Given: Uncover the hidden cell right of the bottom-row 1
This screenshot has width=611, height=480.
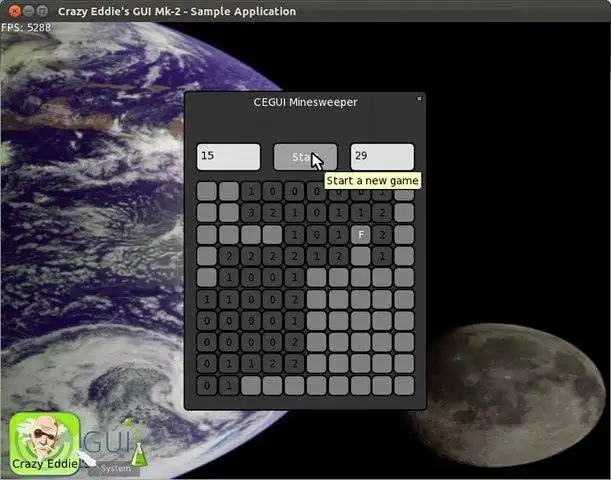Looking at the screenshot, I should click(251, 385).
